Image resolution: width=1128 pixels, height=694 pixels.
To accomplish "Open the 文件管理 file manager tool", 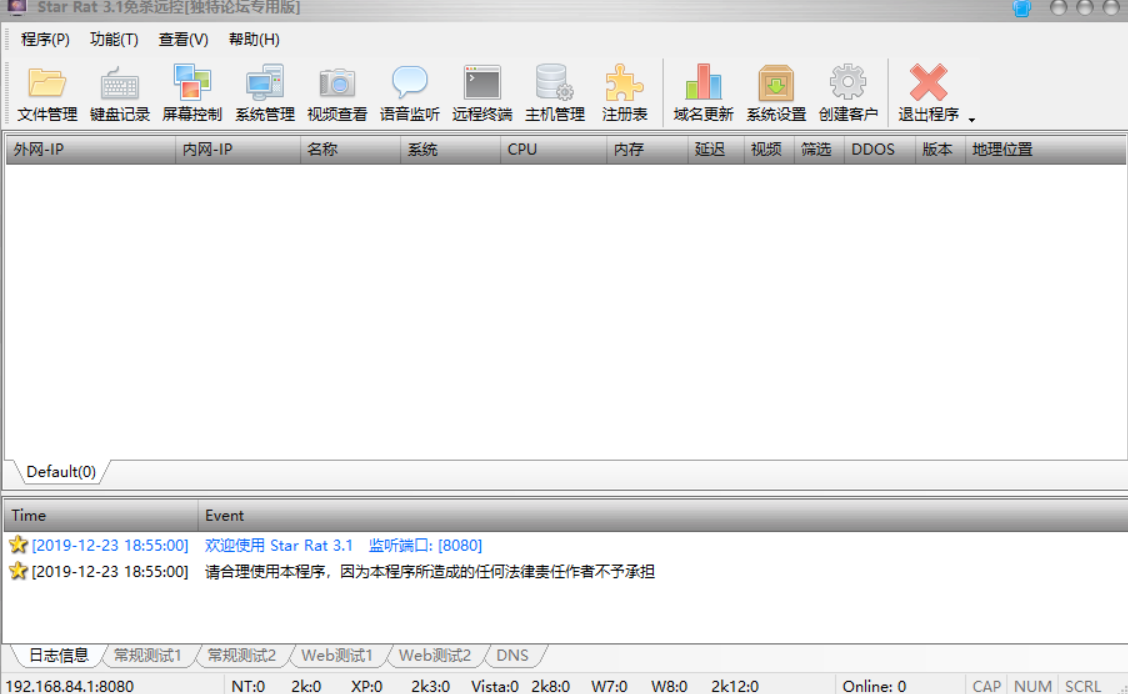I will [x=47, y=93].
